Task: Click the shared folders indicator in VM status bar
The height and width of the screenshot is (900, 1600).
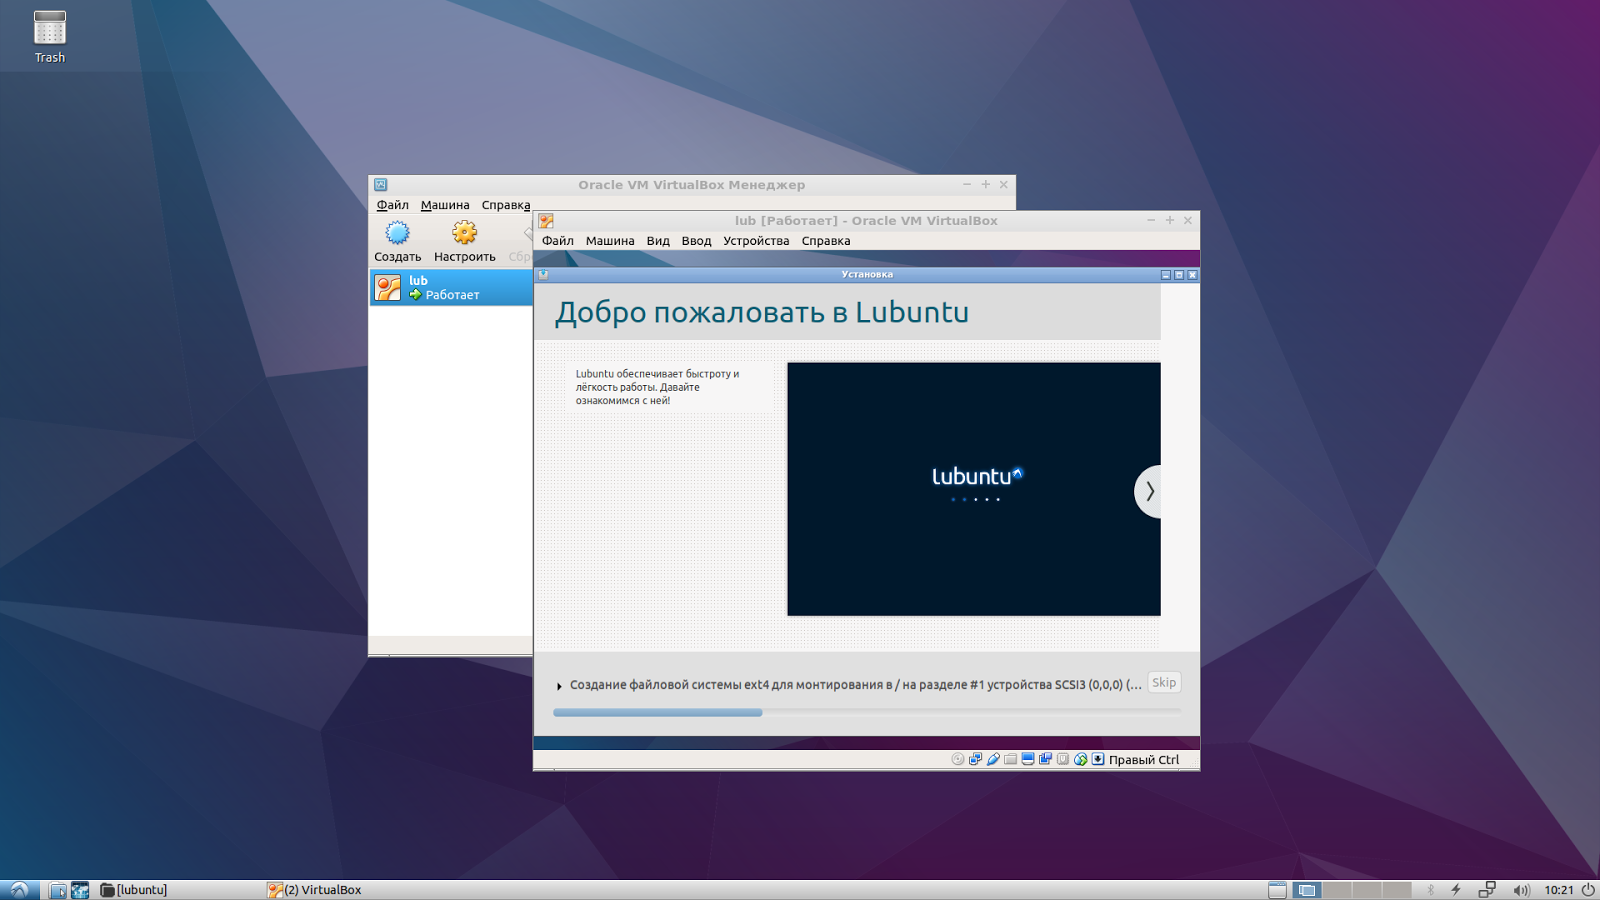Action: [1010, 759]
